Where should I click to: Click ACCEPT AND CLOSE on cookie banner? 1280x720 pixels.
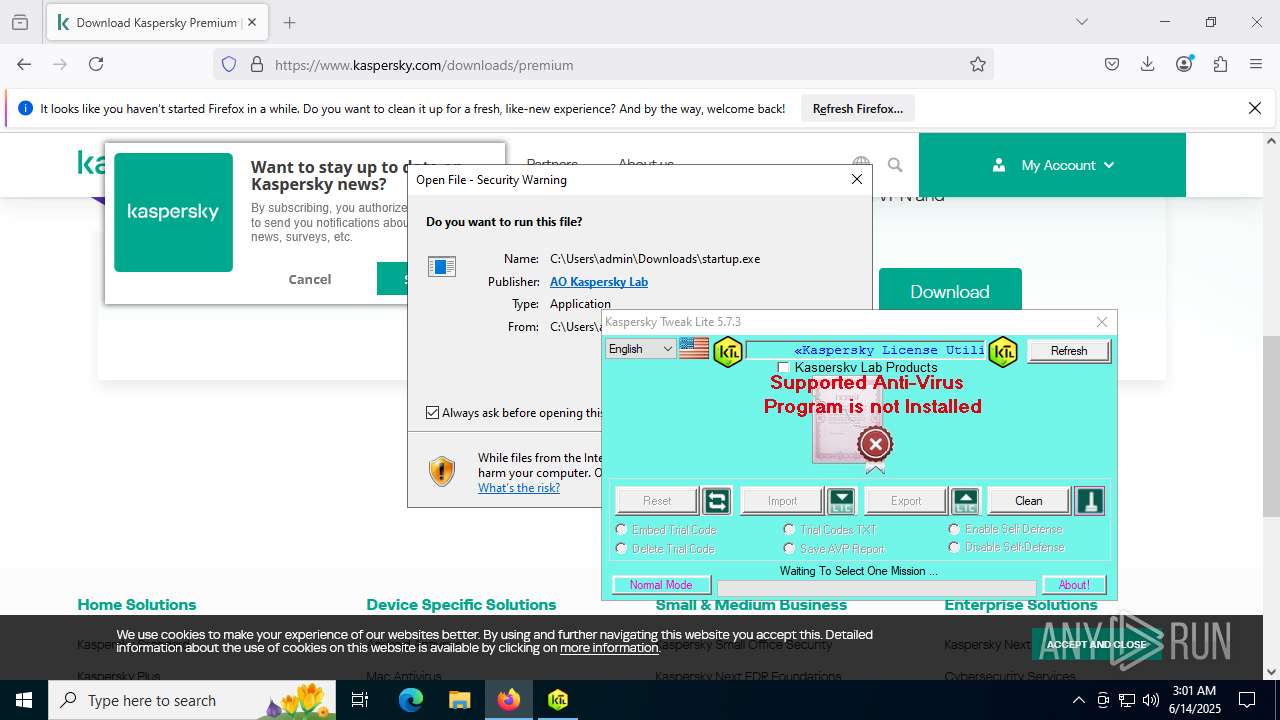coord(1097,644)
